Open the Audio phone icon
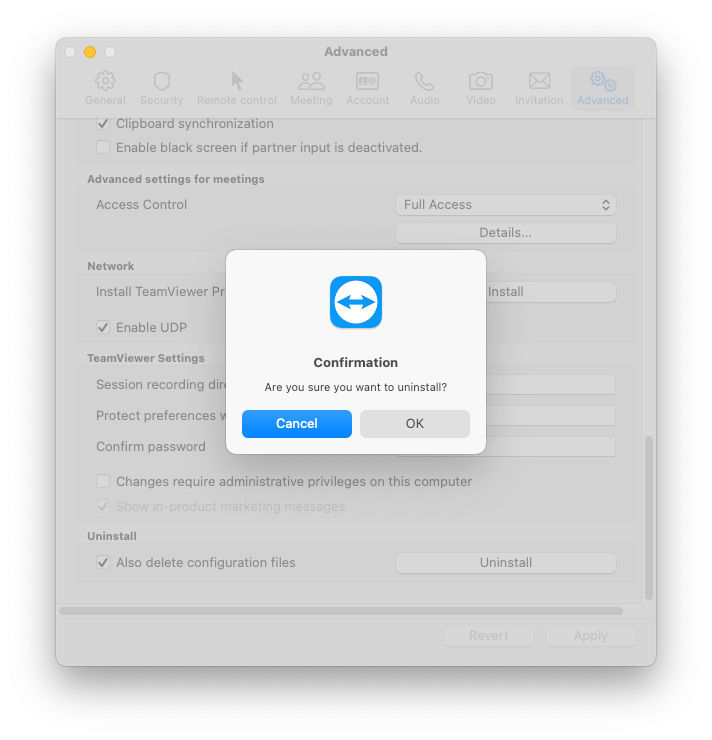712x740 pixels. [x=424, y=81]
